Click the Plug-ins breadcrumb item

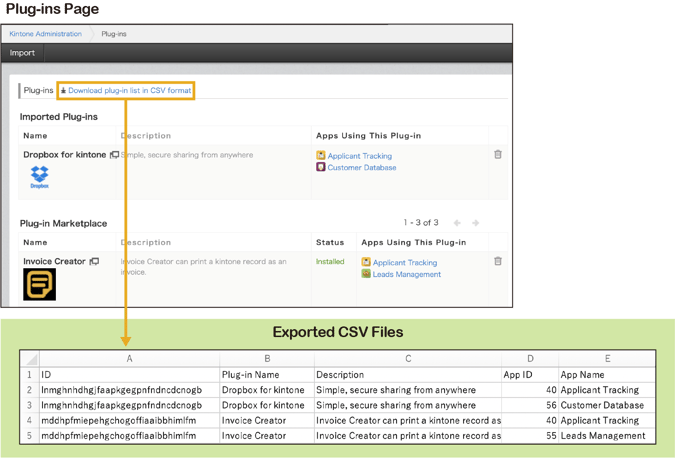(114, 34)
